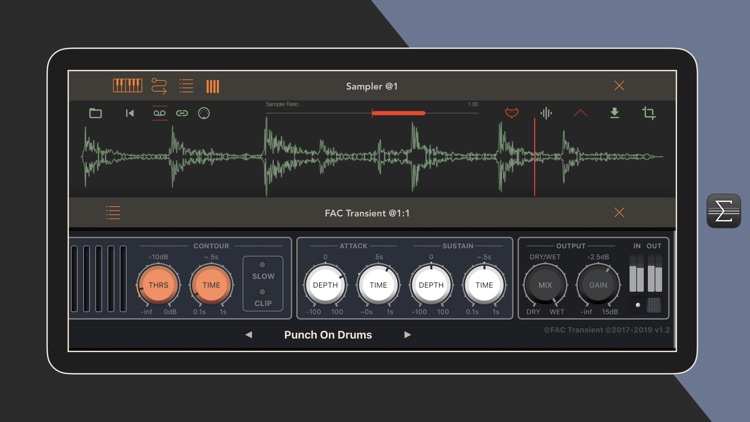The height and width of the screenshot is (422, 750).
Task: Close the Sampler @1 panel
Action: (619, 86)
